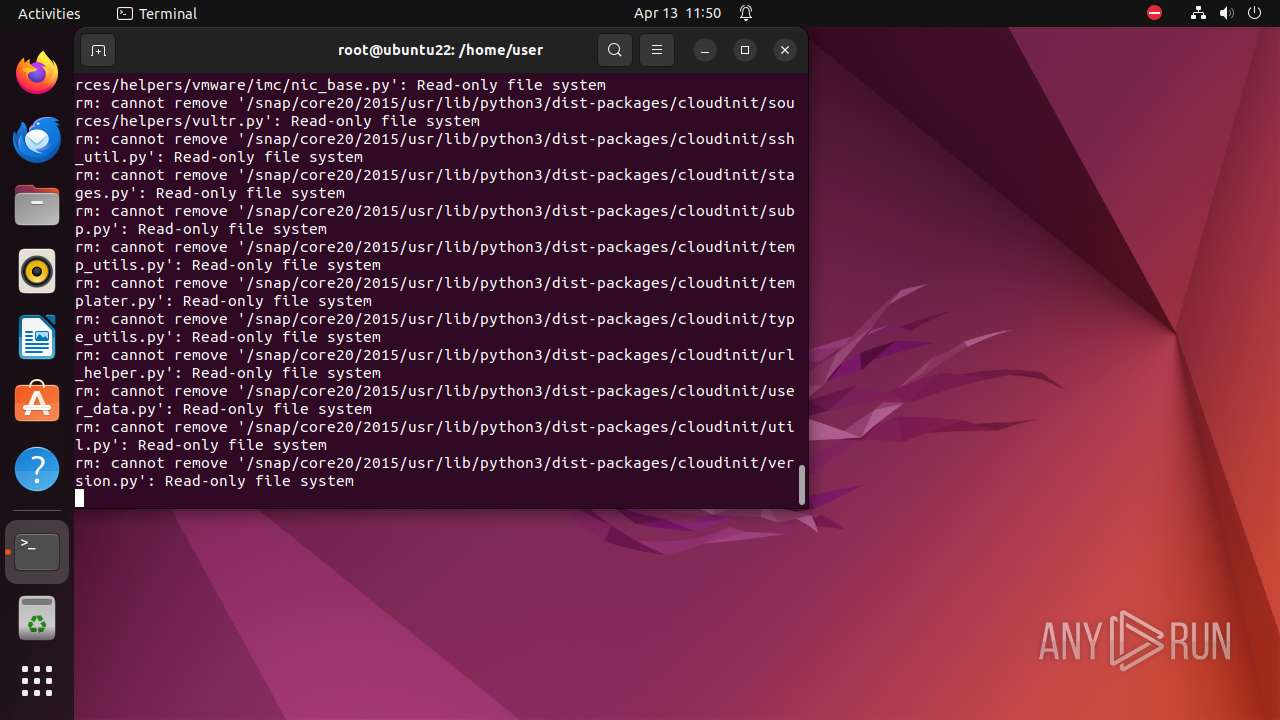
Task: Maximize the terminal window
Action: (745, 50)
